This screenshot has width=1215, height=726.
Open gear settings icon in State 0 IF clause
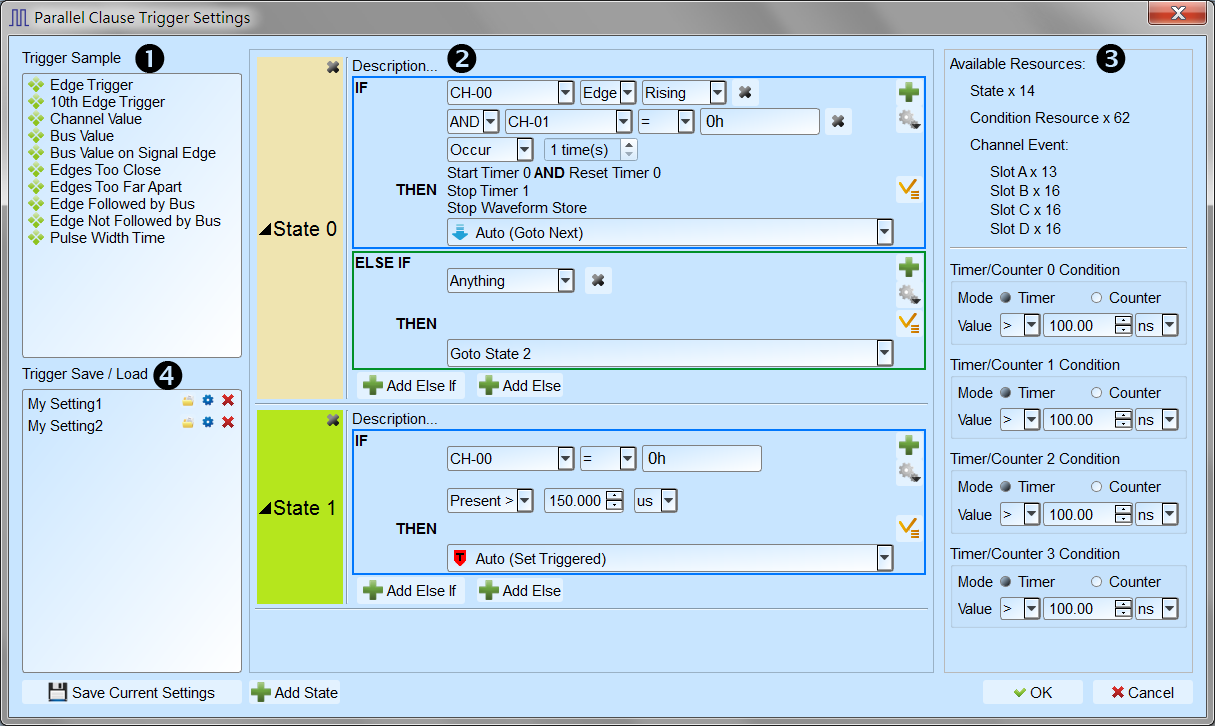point(908,121)
